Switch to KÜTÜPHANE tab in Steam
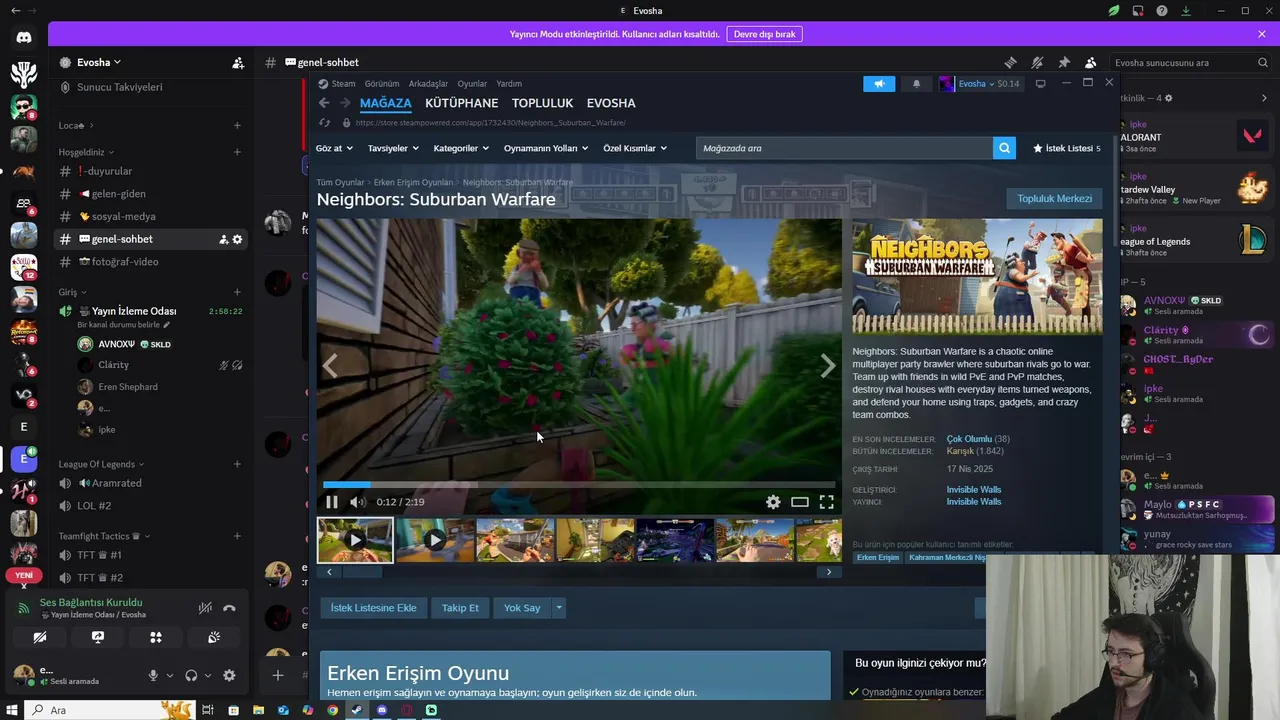Image resolution: width=1280 pixels, height=720 pixels. (x=461, y=103)
